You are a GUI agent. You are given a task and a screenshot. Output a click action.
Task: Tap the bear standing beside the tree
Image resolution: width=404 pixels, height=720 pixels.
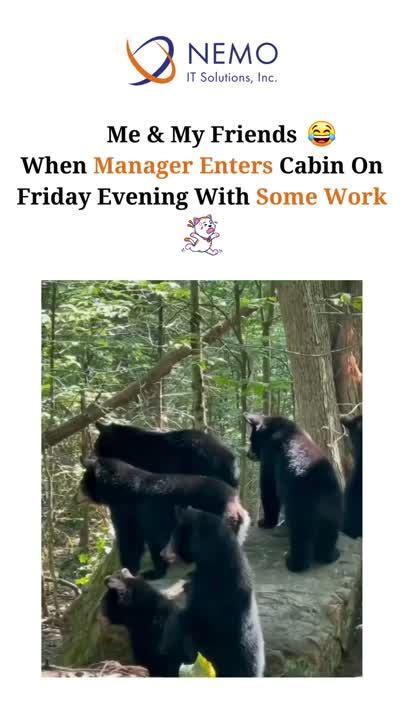[294, 489]
